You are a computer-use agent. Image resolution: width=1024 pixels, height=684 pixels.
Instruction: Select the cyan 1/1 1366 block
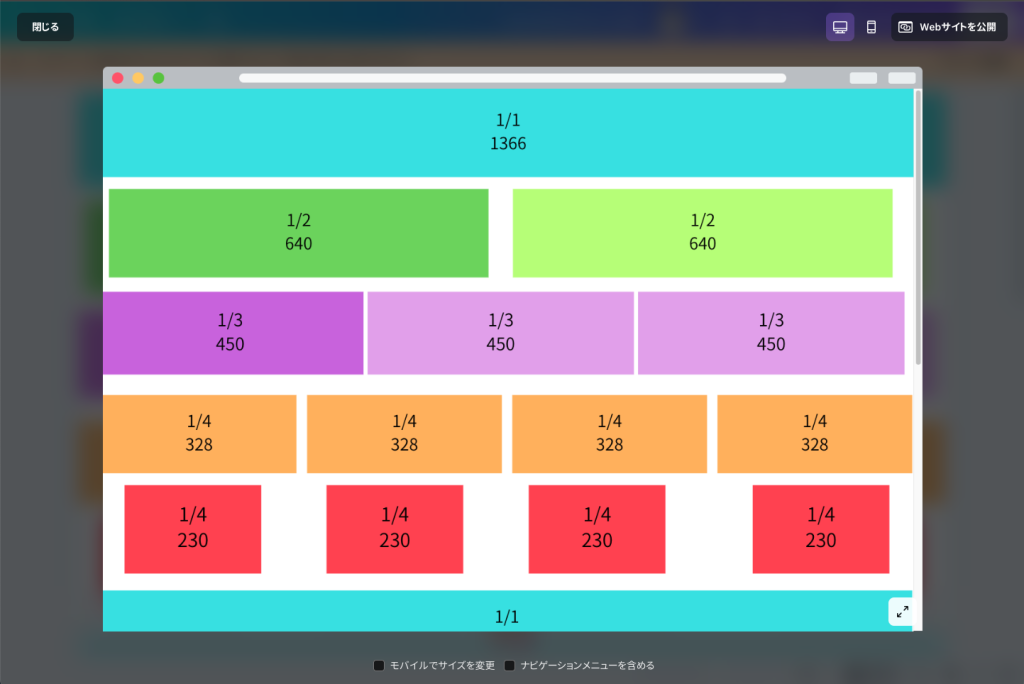[508, 132]
